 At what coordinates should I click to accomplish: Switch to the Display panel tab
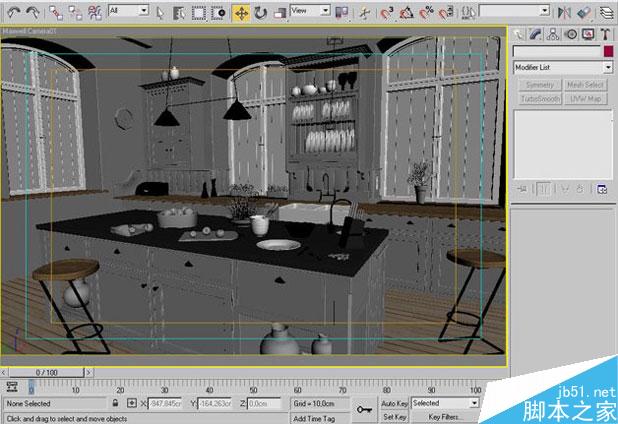pyautogui.click(x=588, y=35)
